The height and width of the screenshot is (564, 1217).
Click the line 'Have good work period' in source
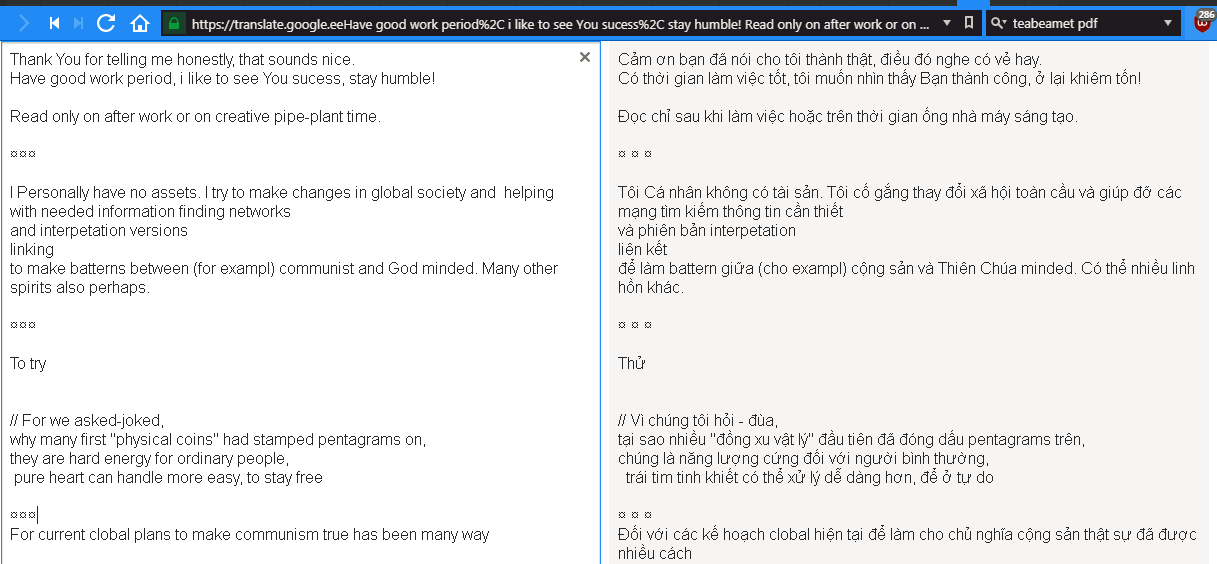222,79
